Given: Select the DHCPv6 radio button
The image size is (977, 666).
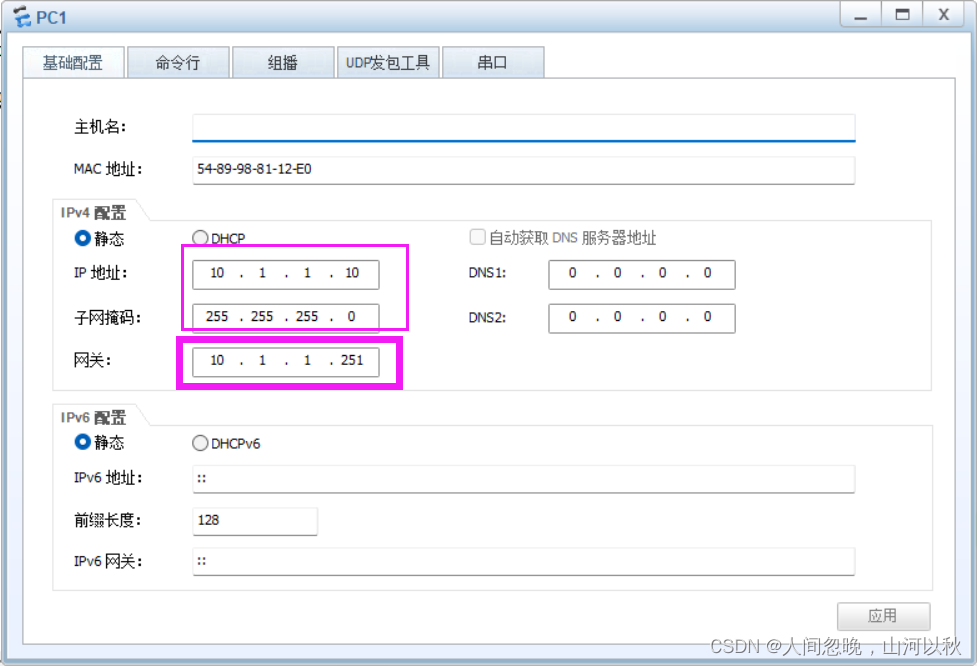Looking at the screenshot, I should coord(200,443).
